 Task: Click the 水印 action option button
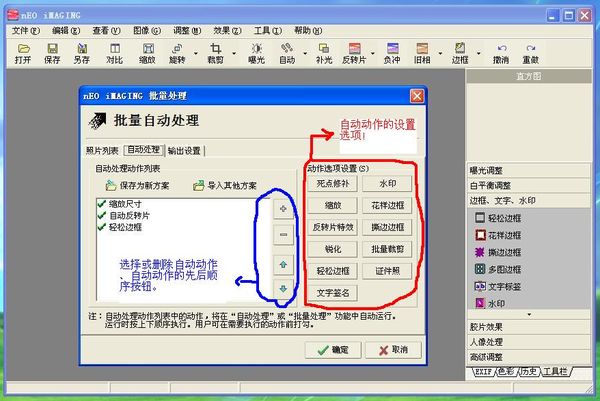[x=386, y=183]
